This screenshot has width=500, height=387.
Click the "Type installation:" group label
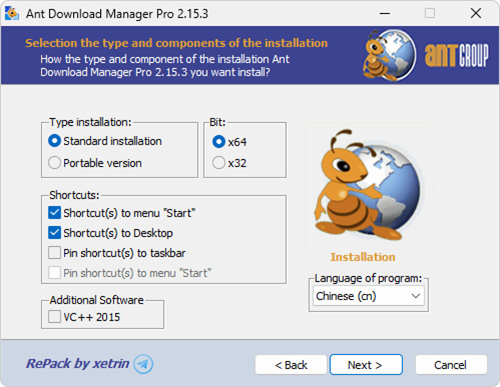(90, 122)
